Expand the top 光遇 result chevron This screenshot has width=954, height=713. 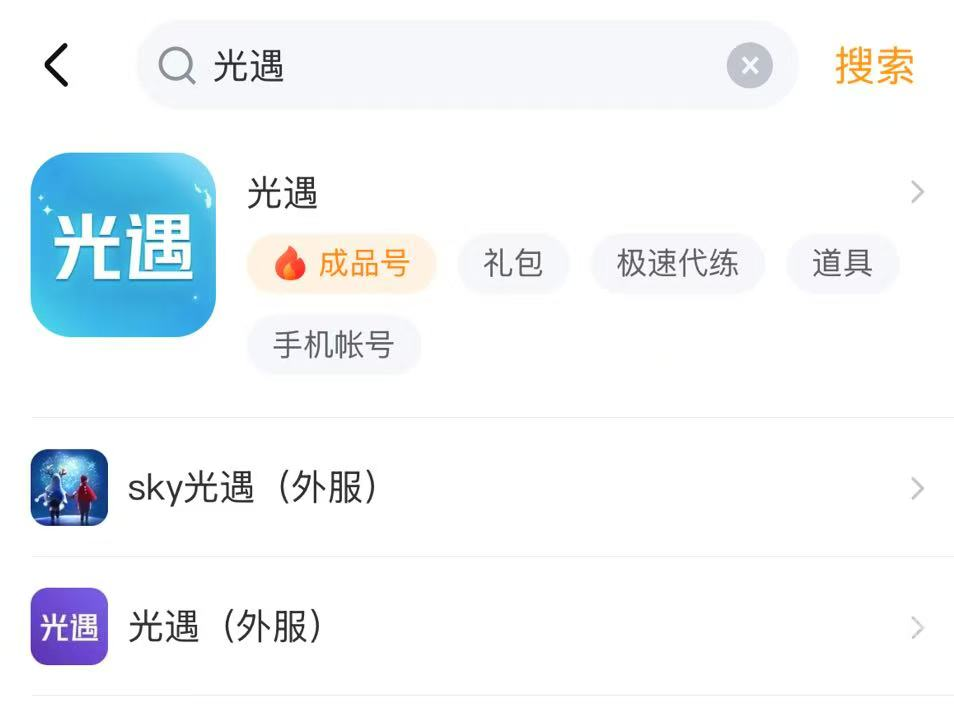tap(917, 193)
